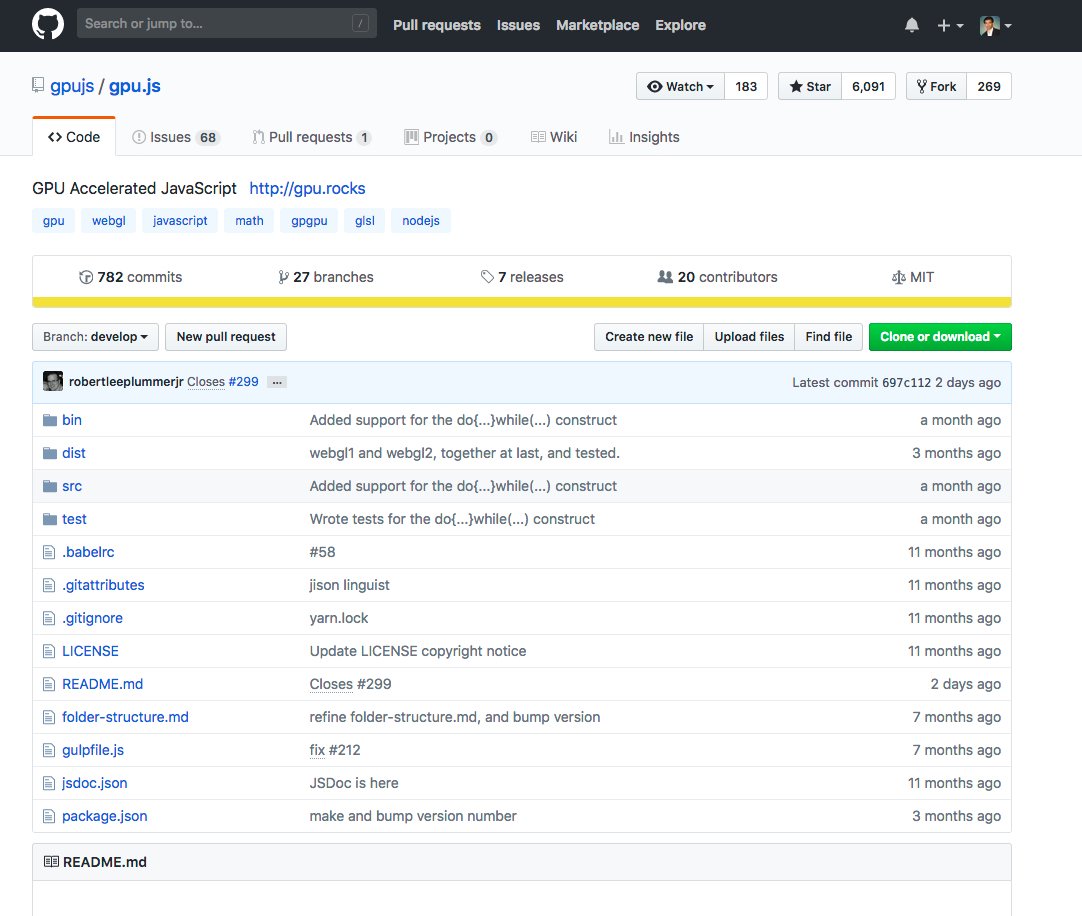This screenshot has width=1082, height=916.
Task: Open the Insights tab
Action: [x=644, y=137]
